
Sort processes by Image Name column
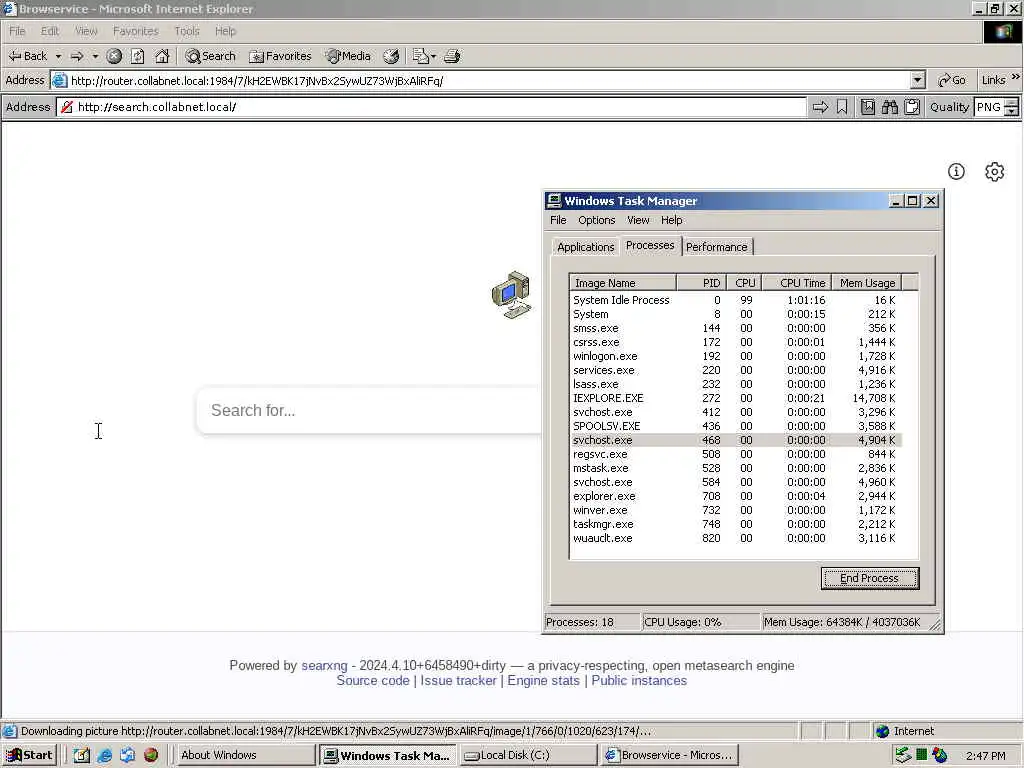point(622,283)
